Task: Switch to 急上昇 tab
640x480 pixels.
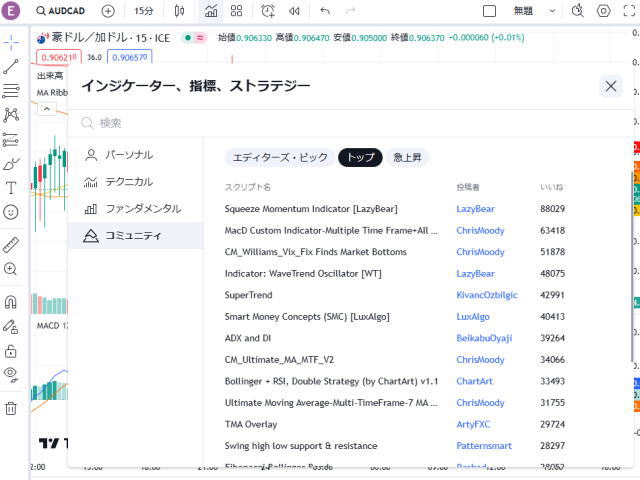Action: click(x=407, y=158)
